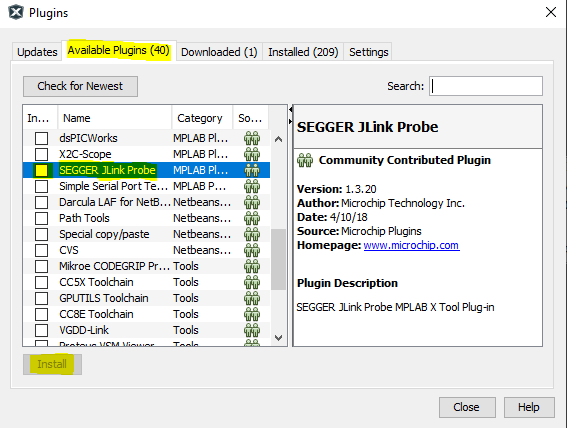Viewport: 567px width, 428px height.
Task: Open the www.microchip.com homepage link
Action: (411, 245)
